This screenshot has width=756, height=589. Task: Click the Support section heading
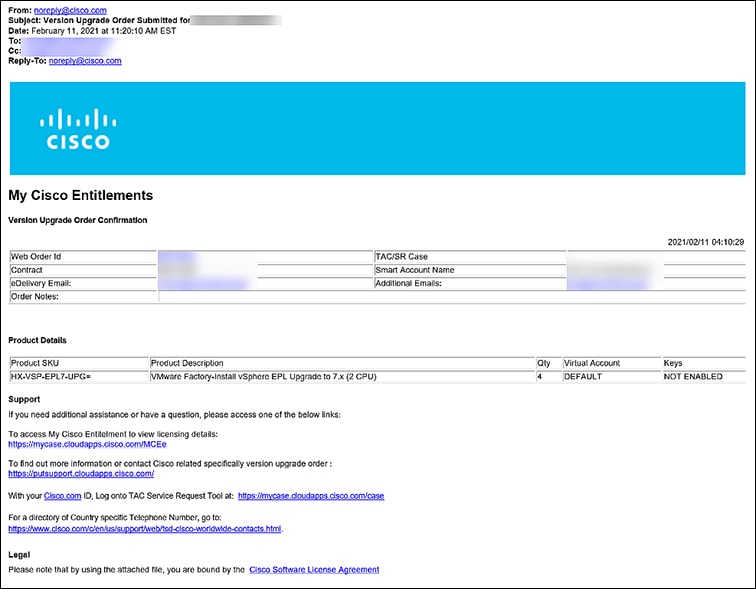(x=24, y=400)
